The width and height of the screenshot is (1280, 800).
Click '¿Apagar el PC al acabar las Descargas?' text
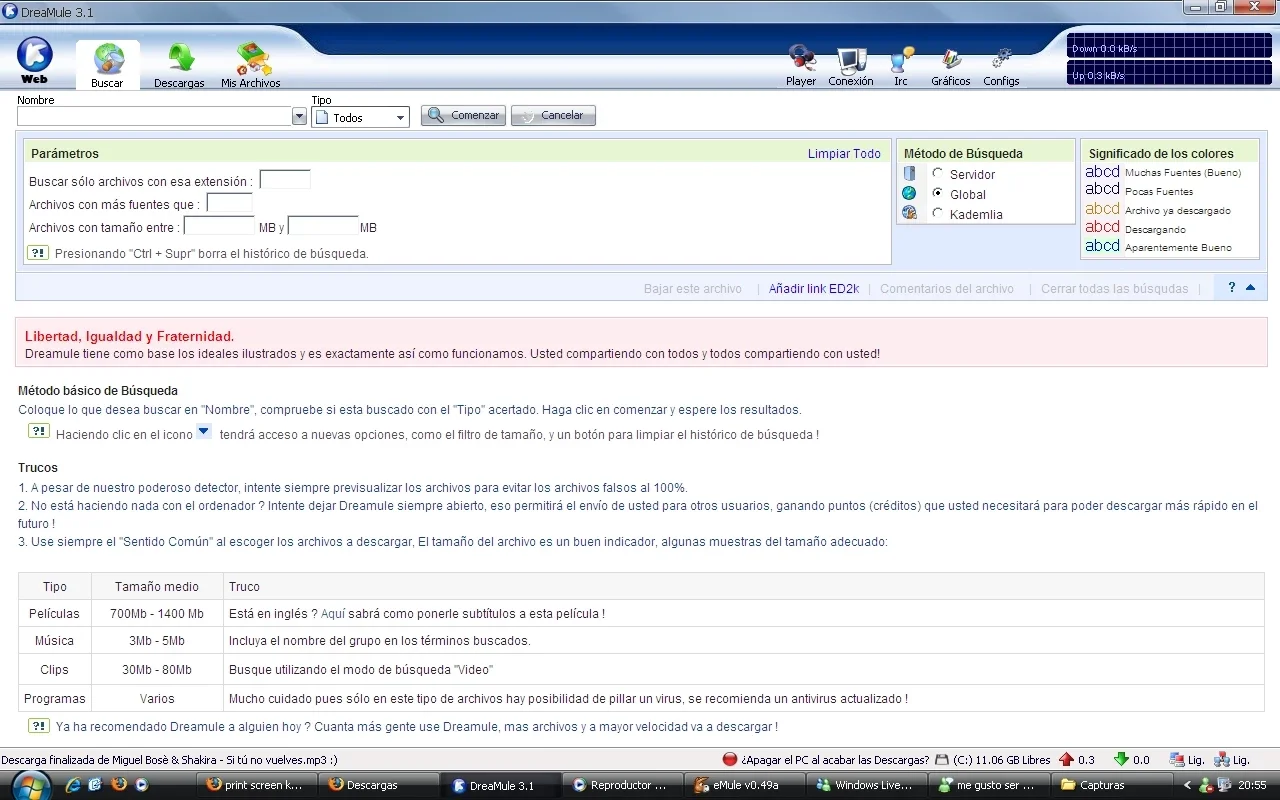click(835, 760)
